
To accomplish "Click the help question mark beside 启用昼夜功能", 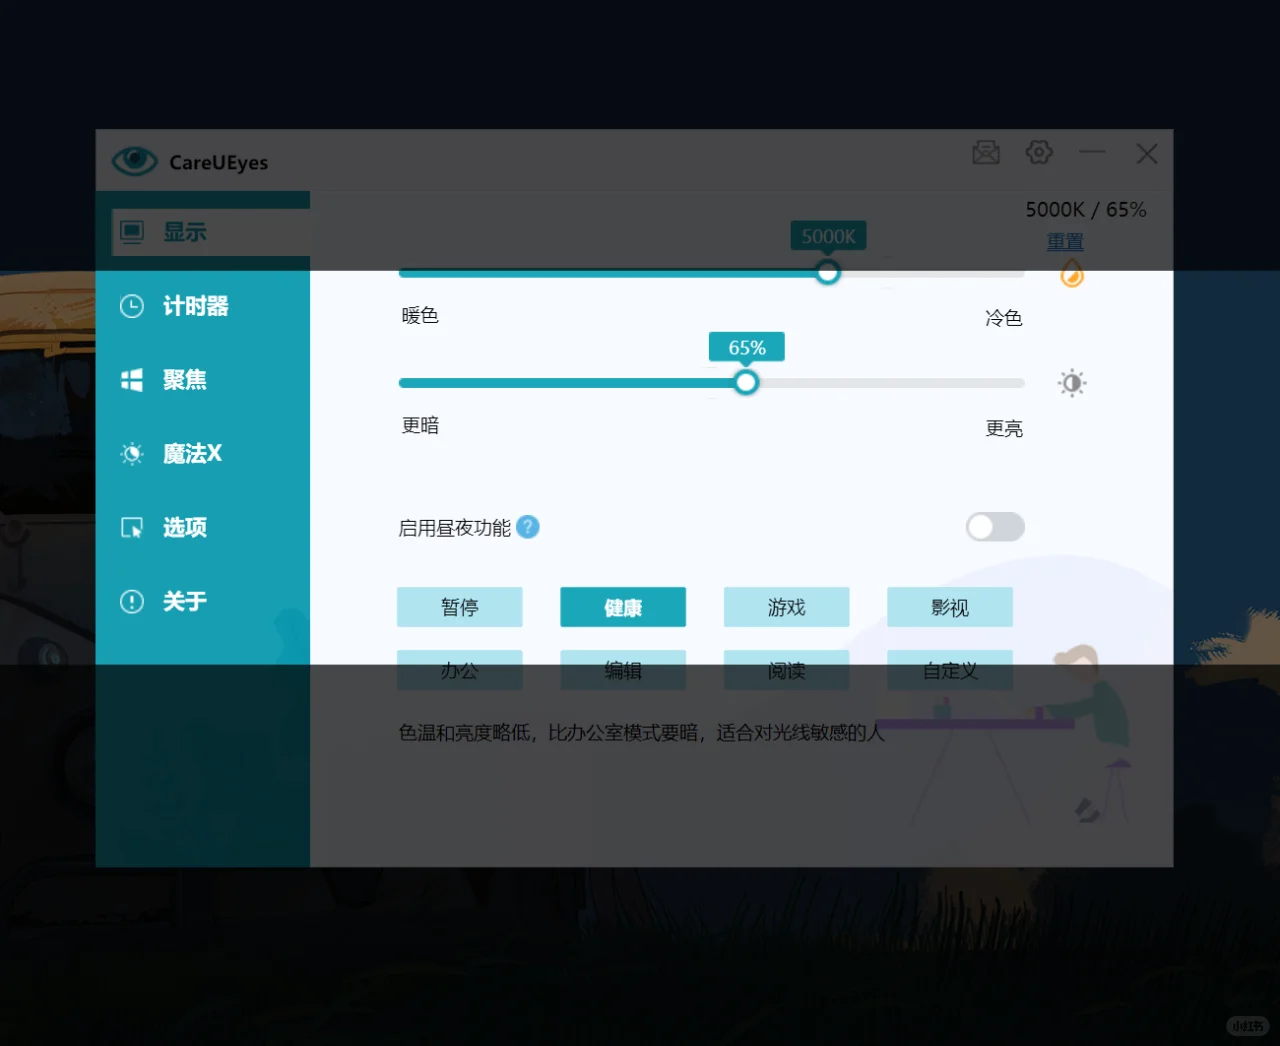I will [528, 527].
